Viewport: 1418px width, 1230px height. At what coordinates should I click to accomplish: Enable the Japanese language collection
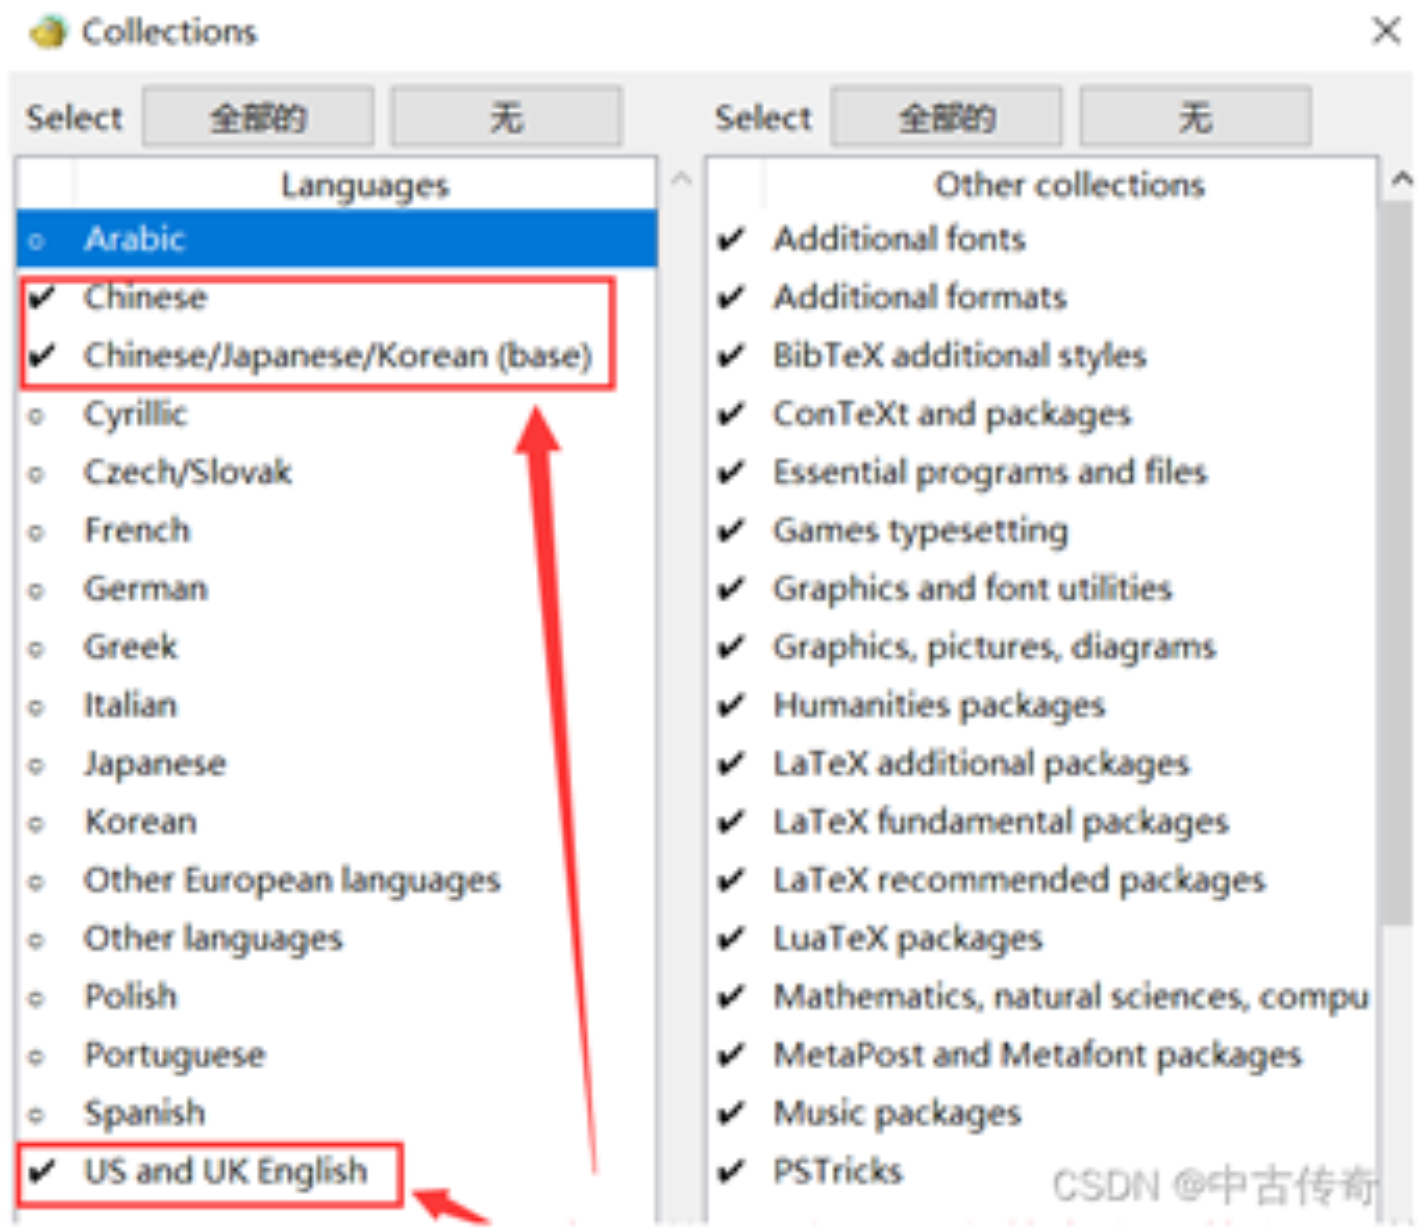coord(337,763)
